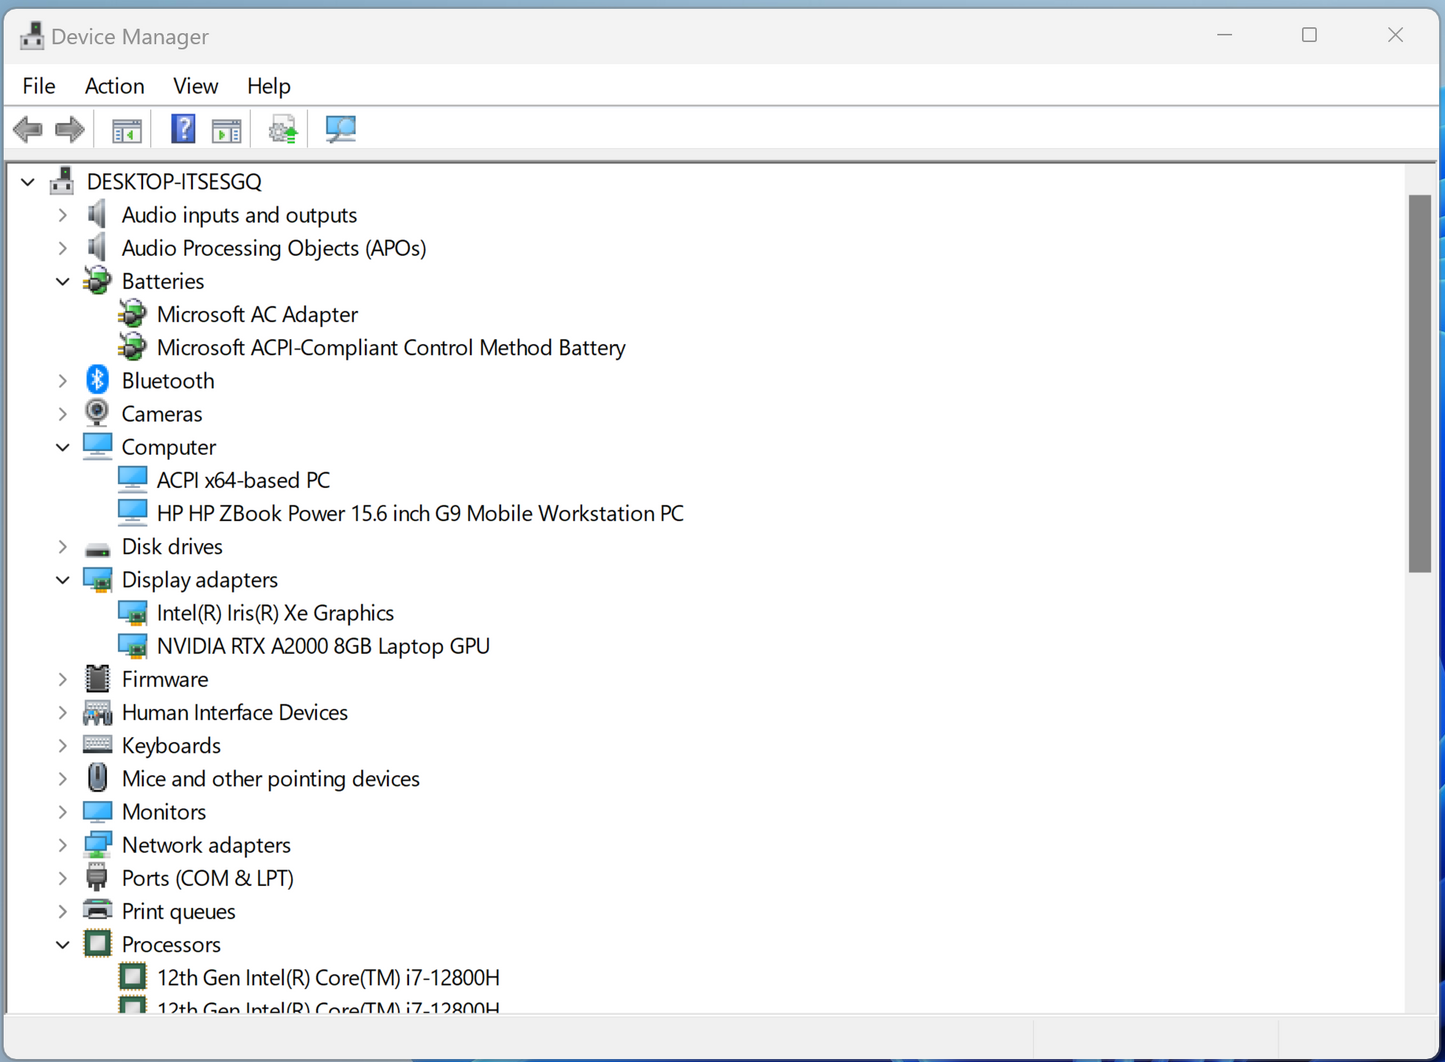Open the View menu
Image resolution: width=1445 pixels, height=1062 pixels.
click(195, 86)
